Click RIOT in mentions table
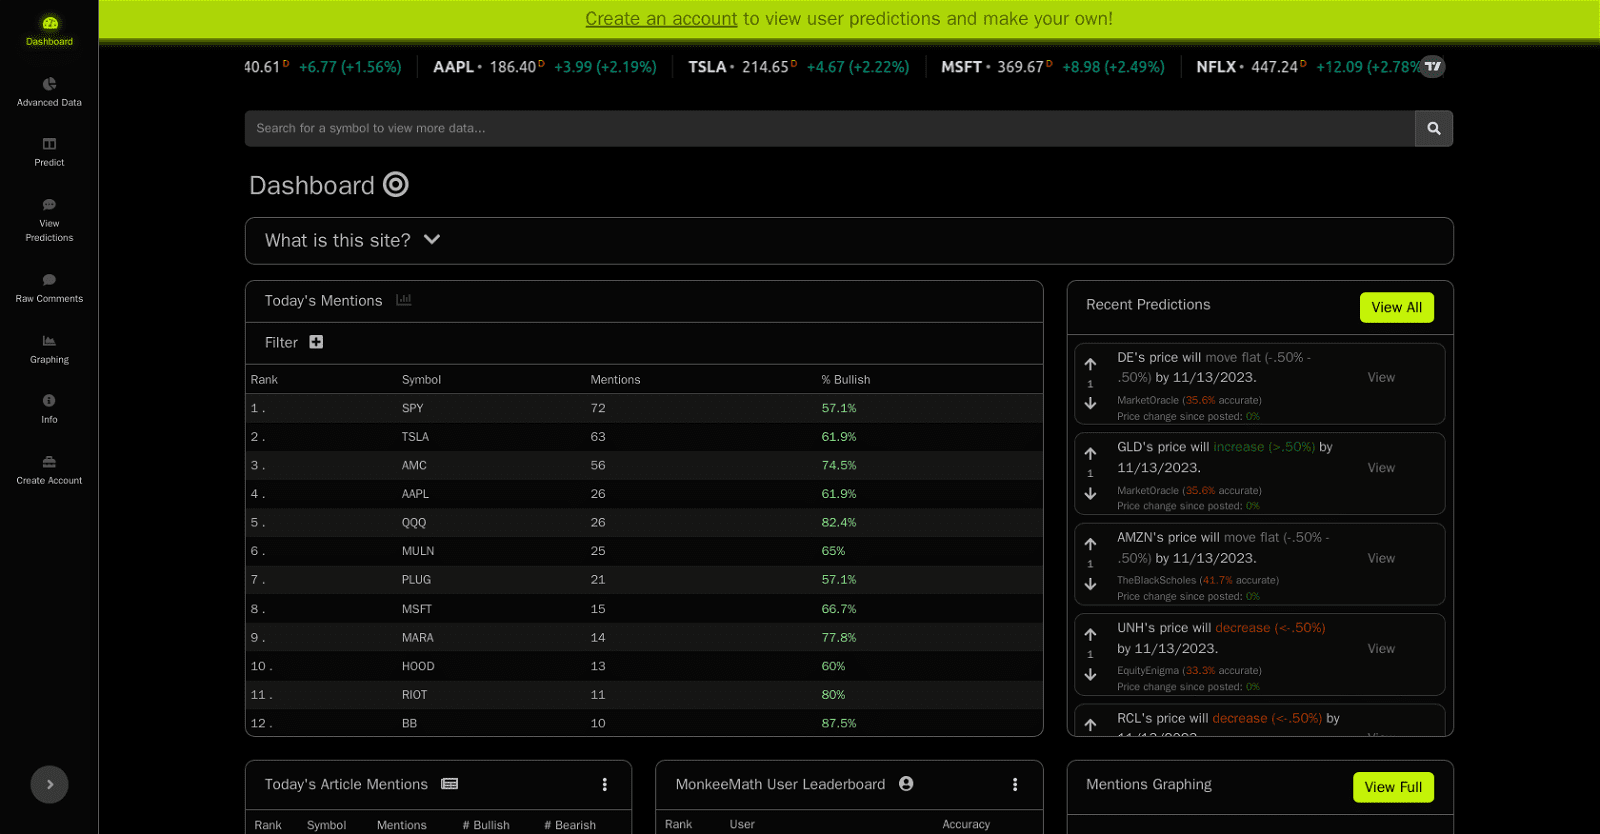Screen dimensions: 1600x834 click(414, 695)
